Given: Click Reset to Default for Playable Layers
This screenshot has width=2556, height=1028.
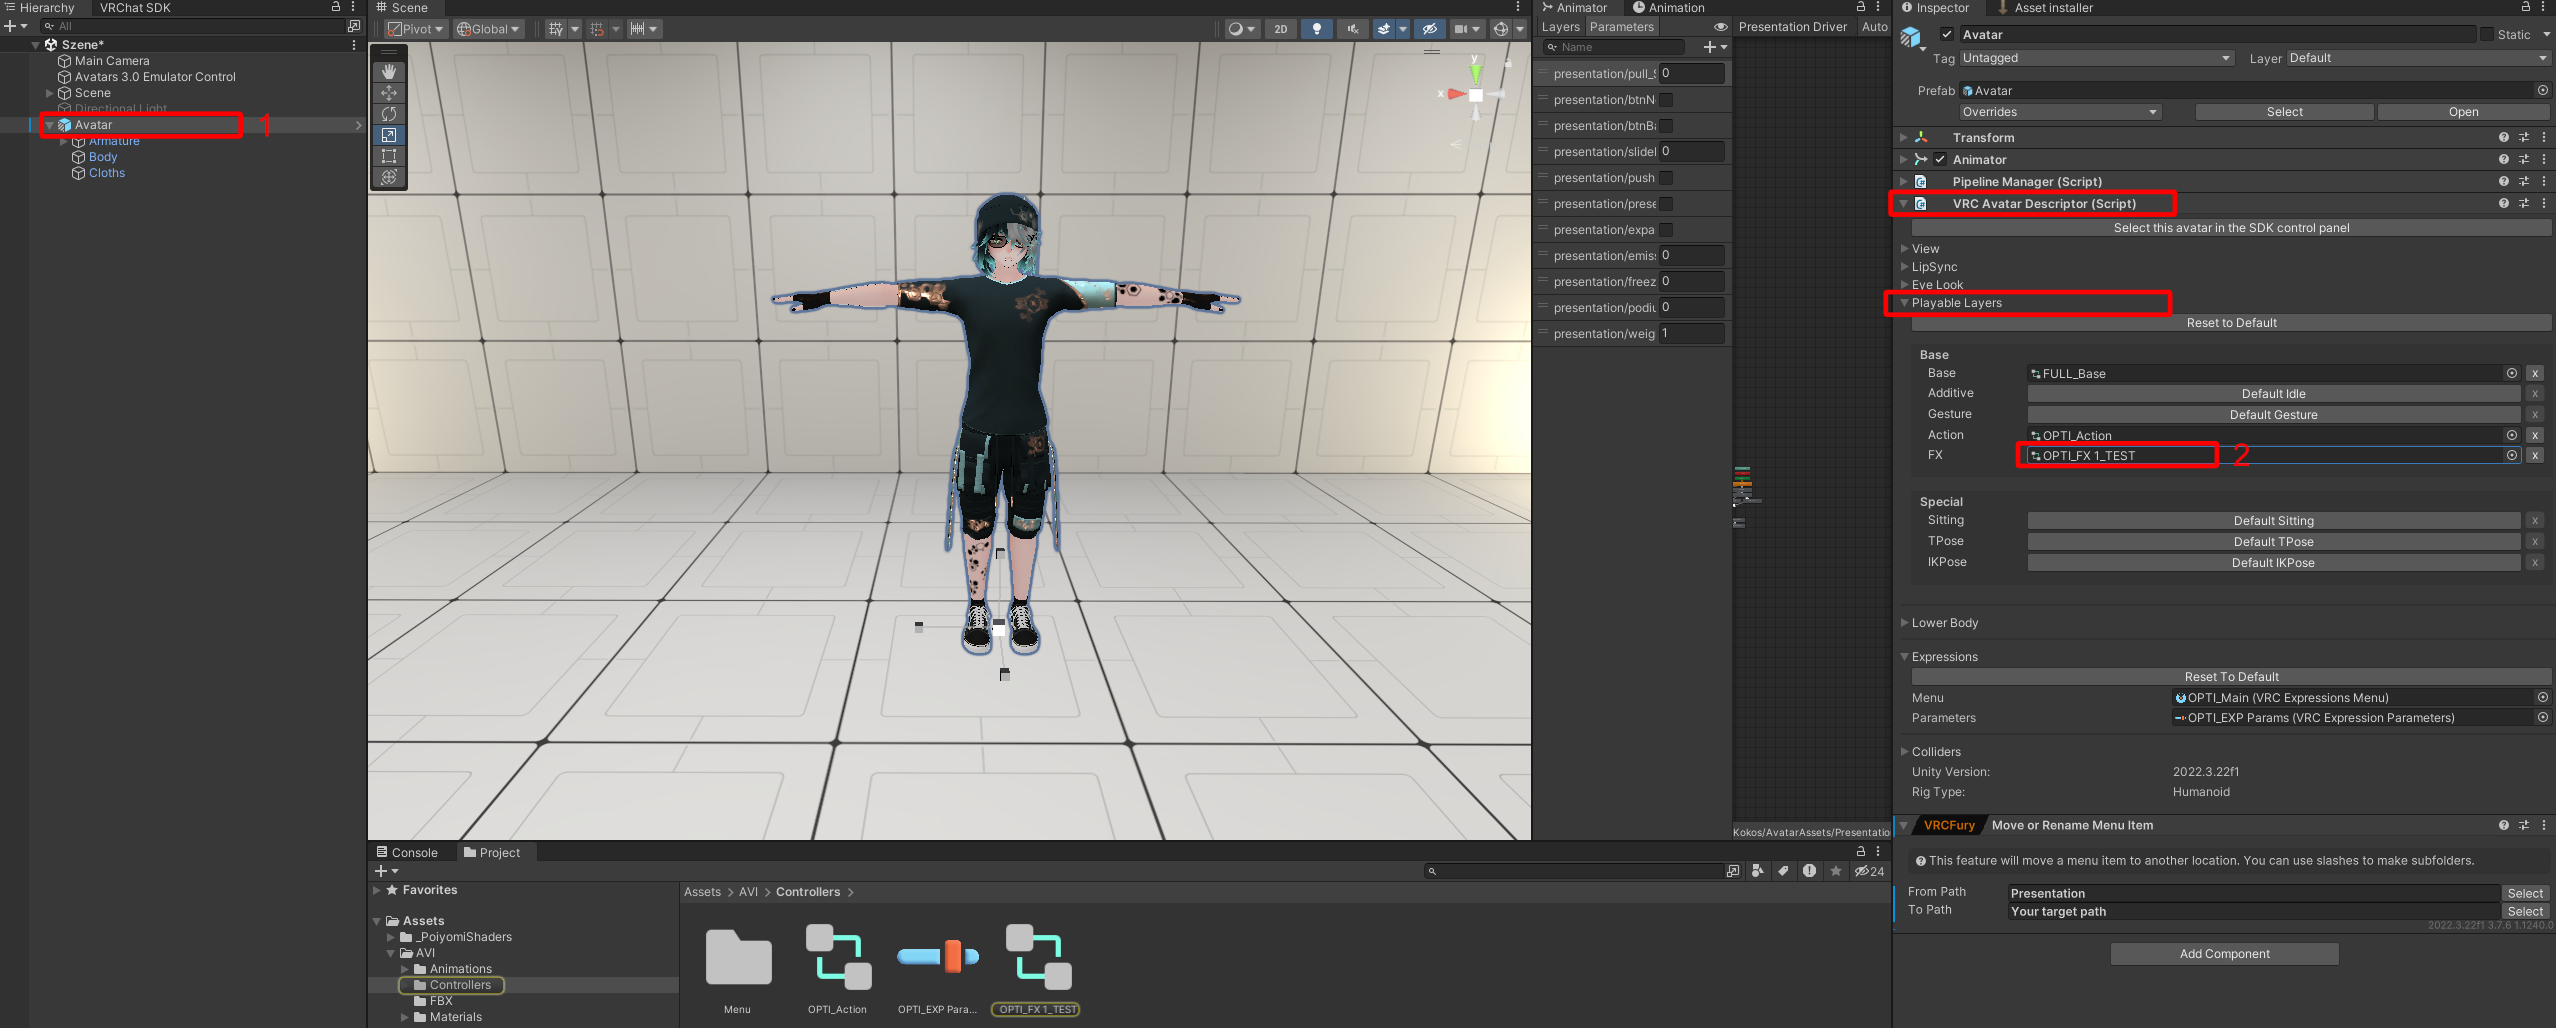Looking at the screenshot, I should click(x=2231, y=323).
